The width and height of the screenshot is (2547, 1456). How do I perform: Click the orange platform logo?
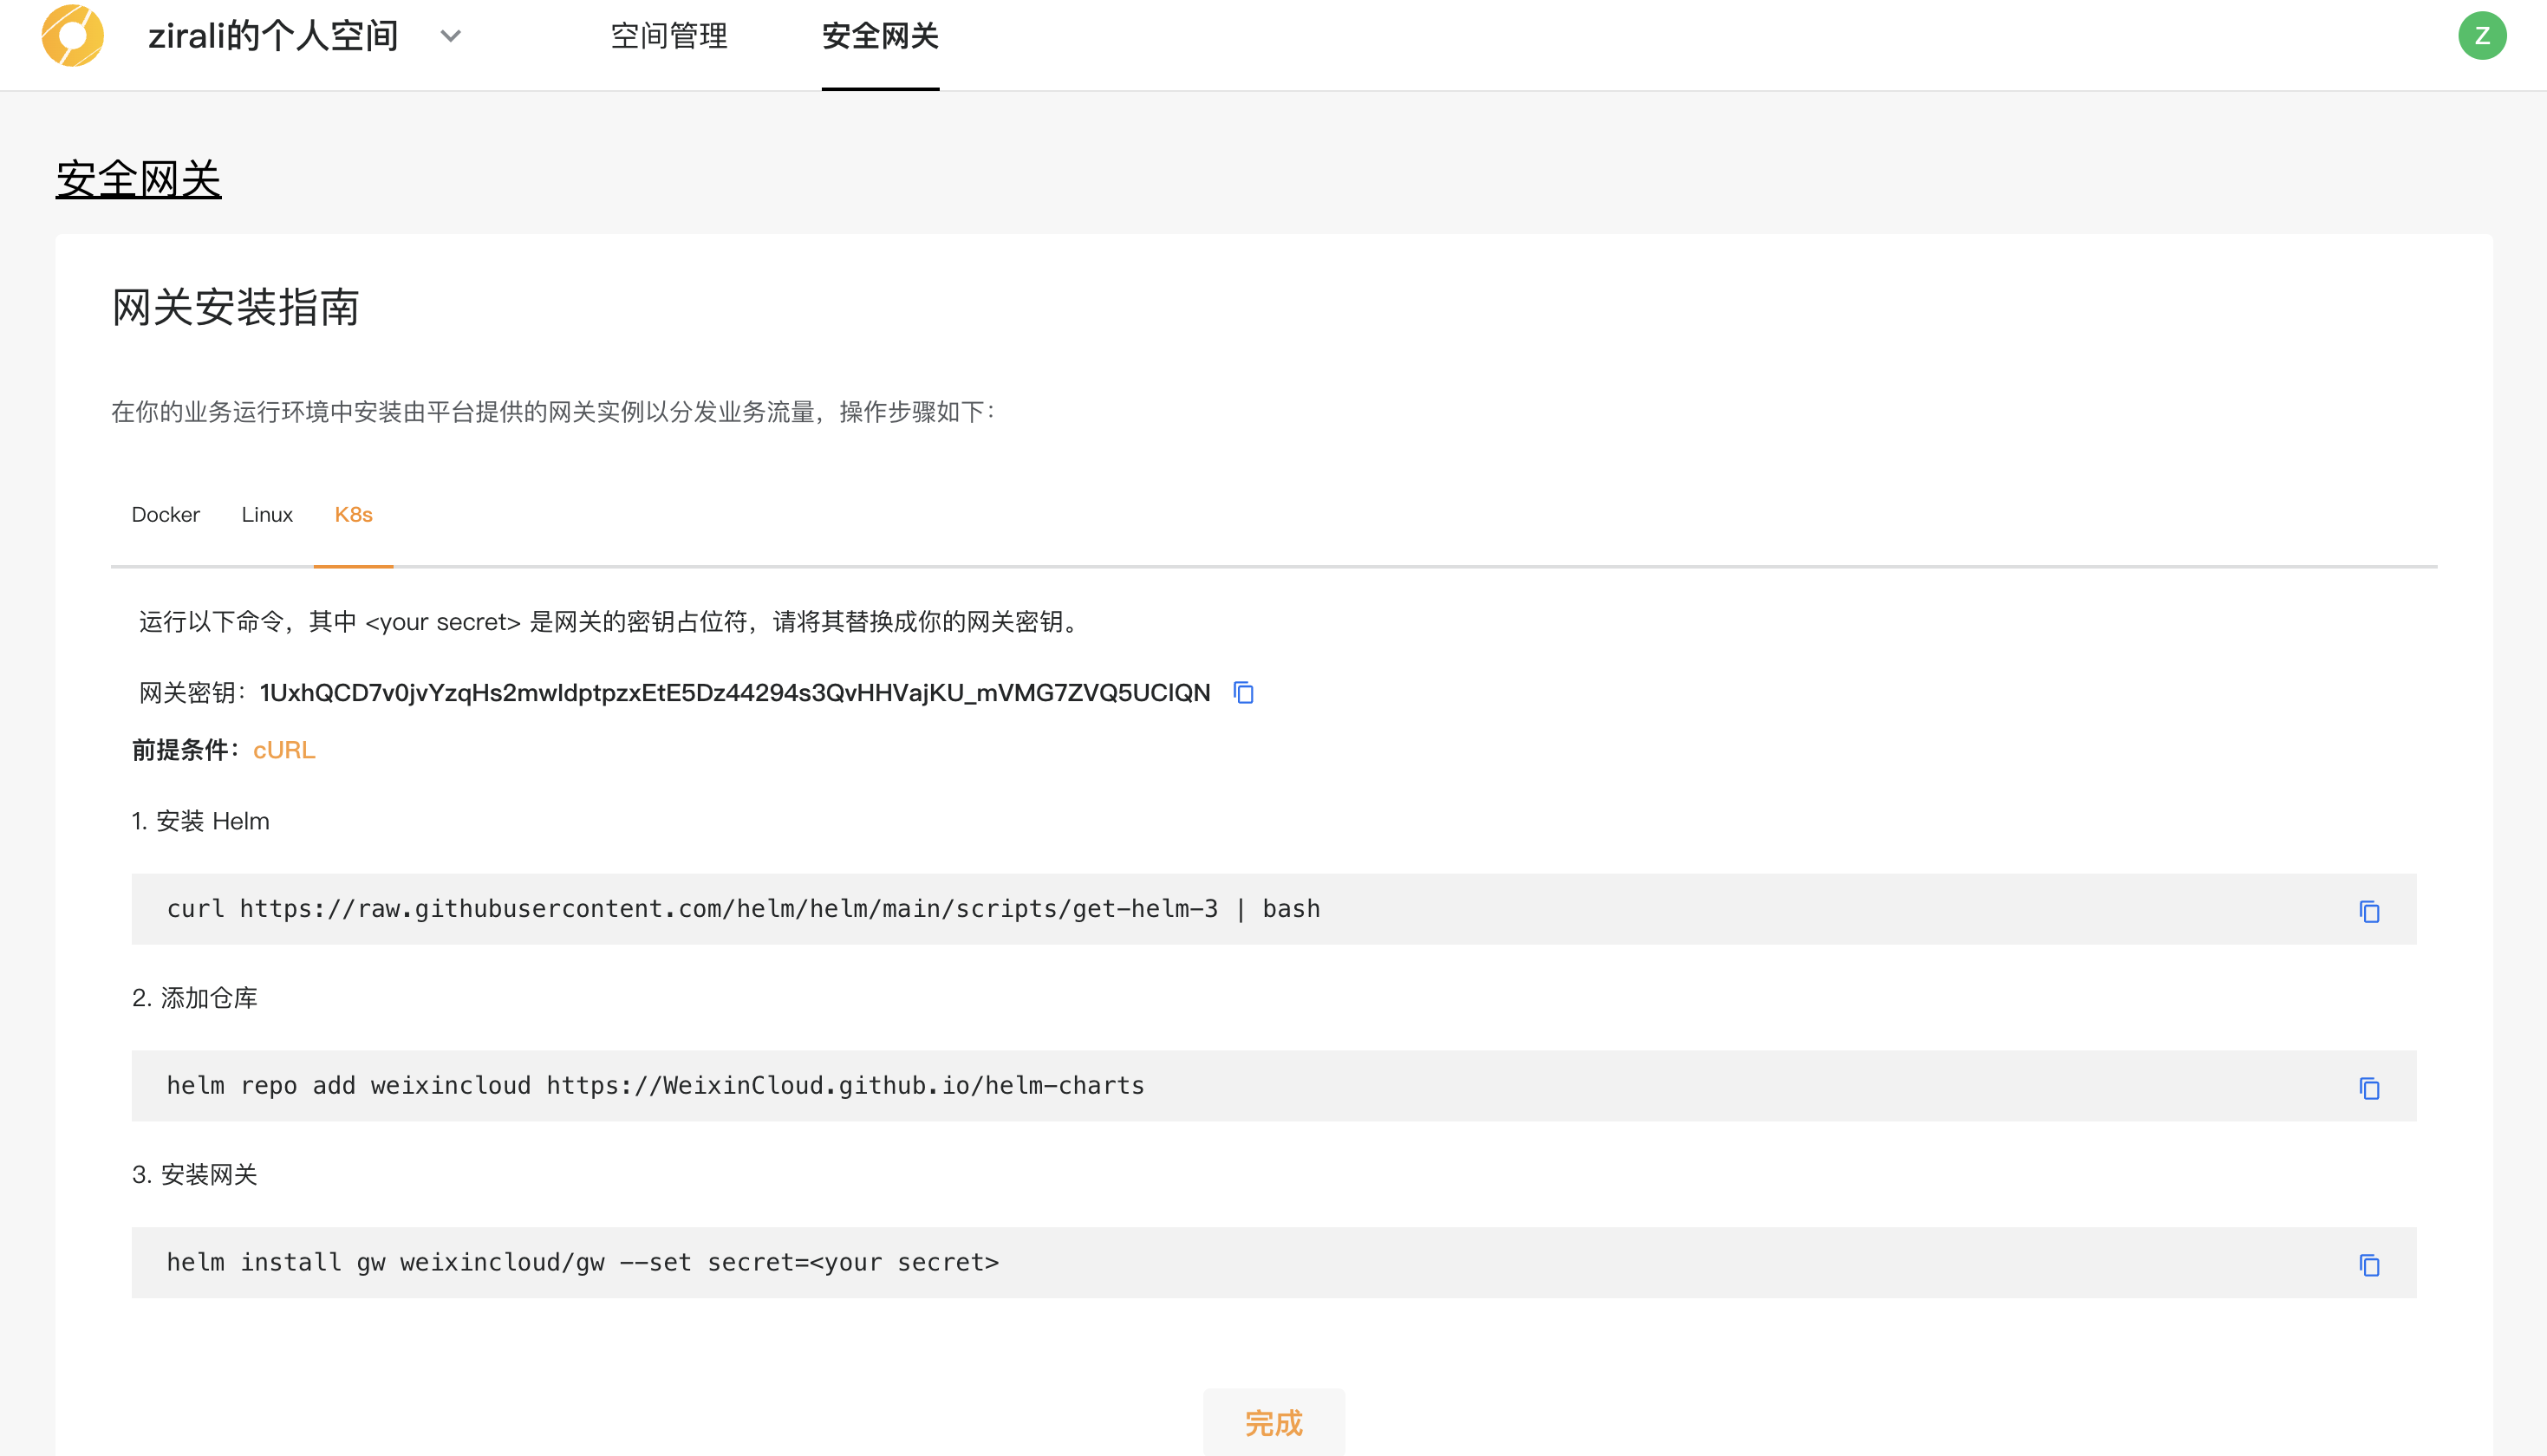[73, 36]
